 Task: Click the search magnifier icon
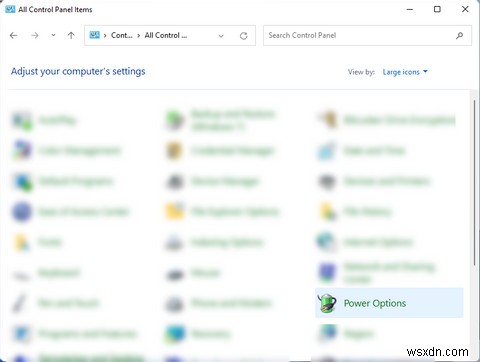pos(459,35)
